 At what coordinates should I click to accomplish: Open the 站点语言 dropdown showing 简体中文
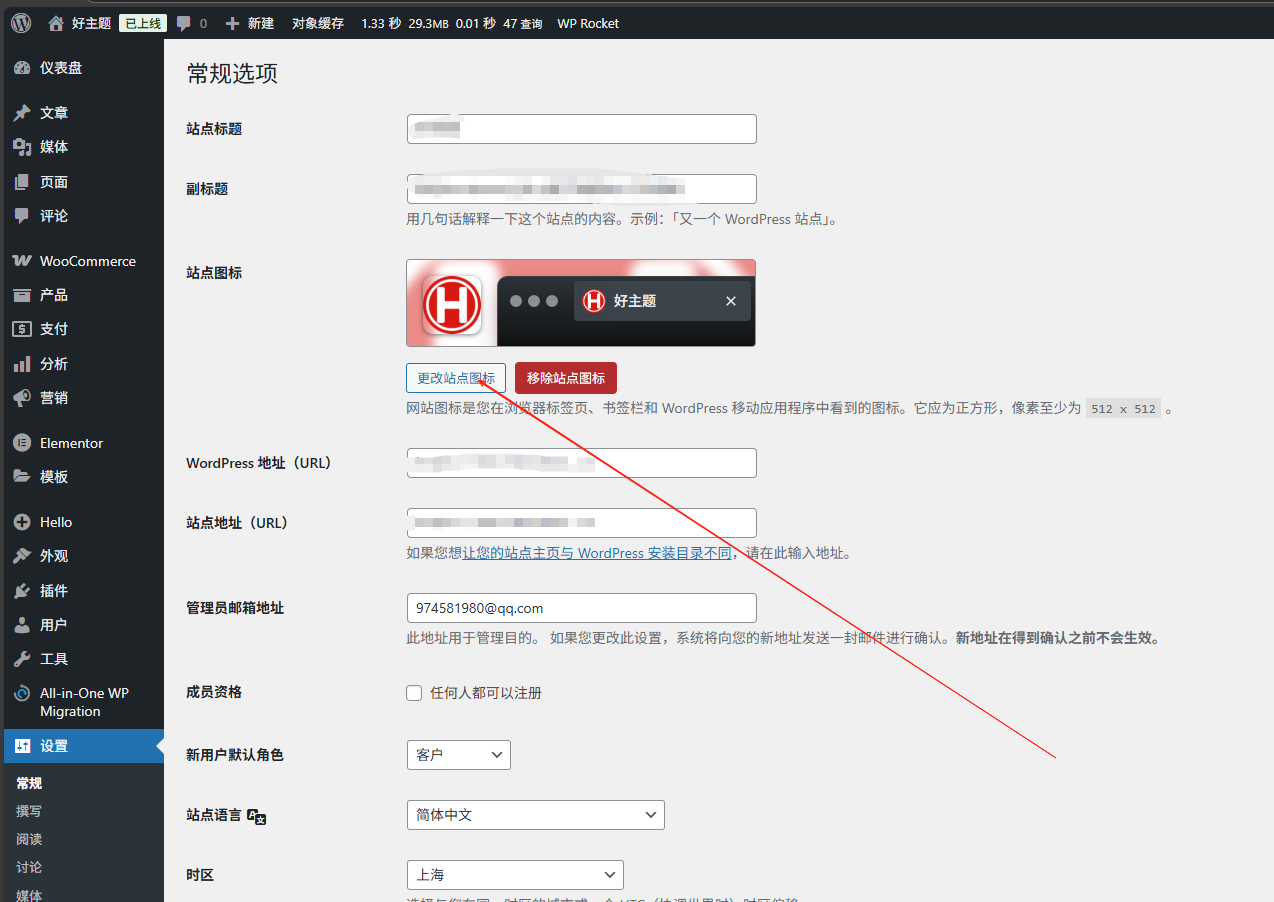coord(536,815)
